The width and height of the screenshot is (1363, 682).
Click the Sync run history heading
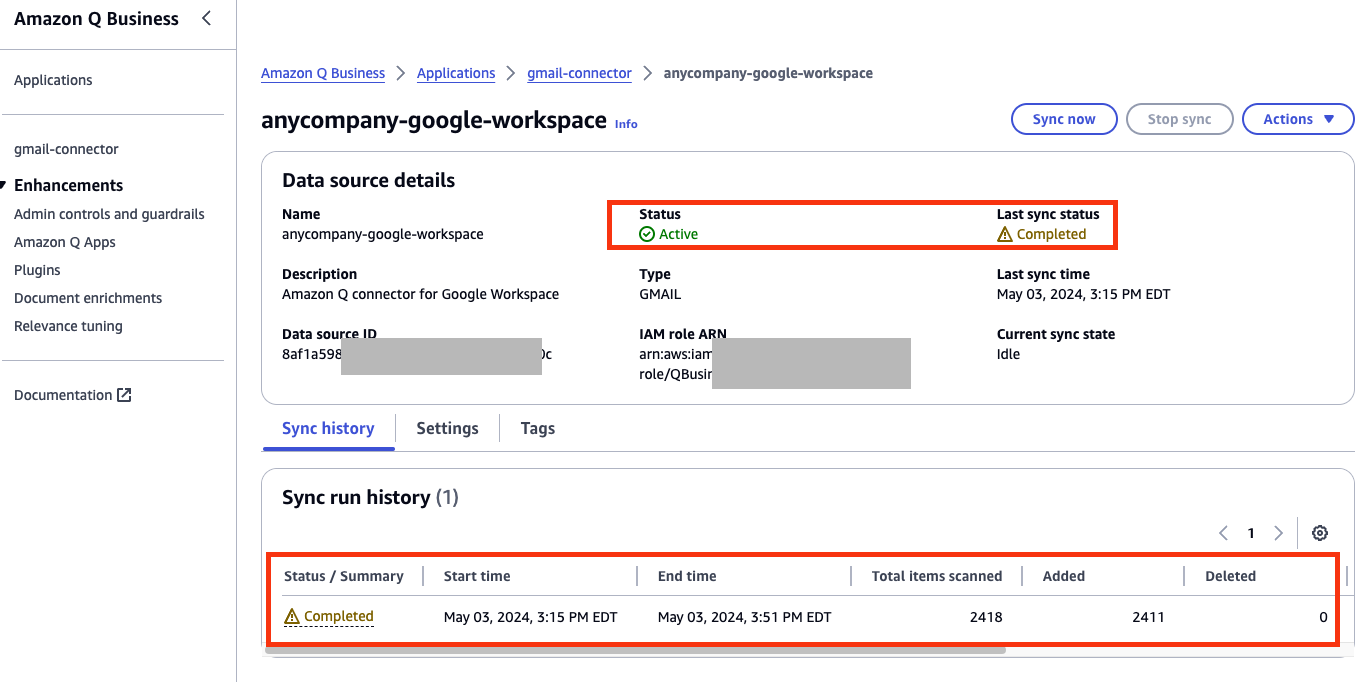(370, 497)
